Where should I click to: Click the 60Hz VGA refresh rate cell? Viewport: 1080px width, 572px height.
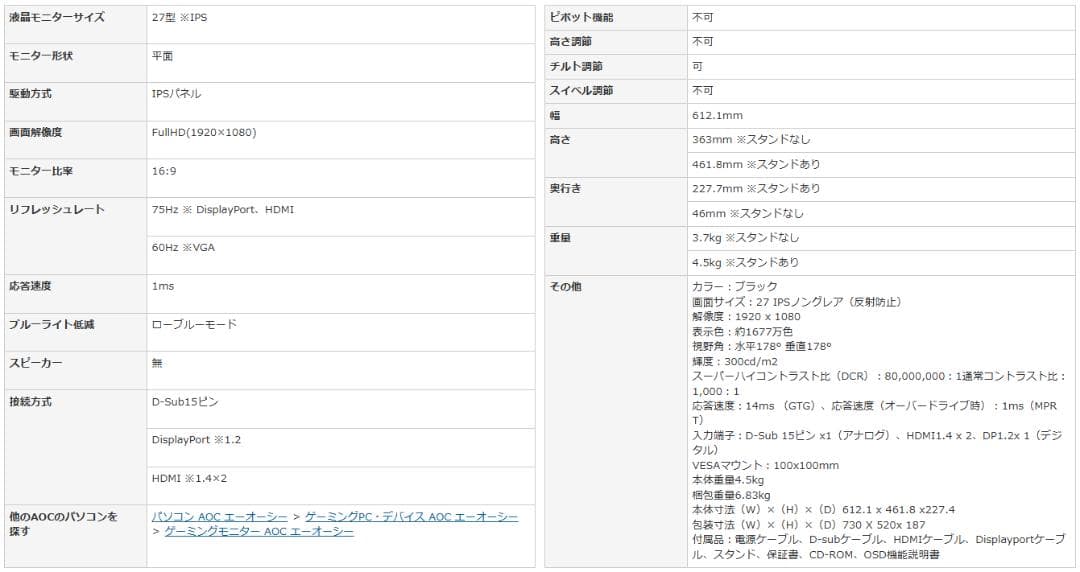click(183, 248)
